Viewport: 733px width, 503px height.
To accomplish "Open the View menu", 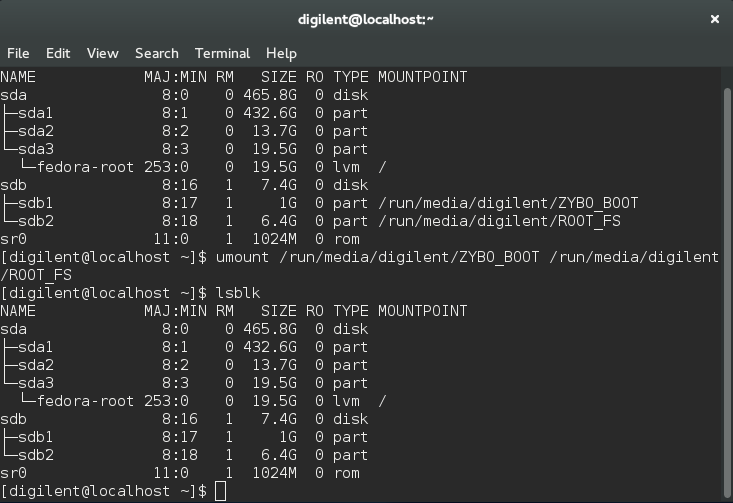I will pos(102,53).
